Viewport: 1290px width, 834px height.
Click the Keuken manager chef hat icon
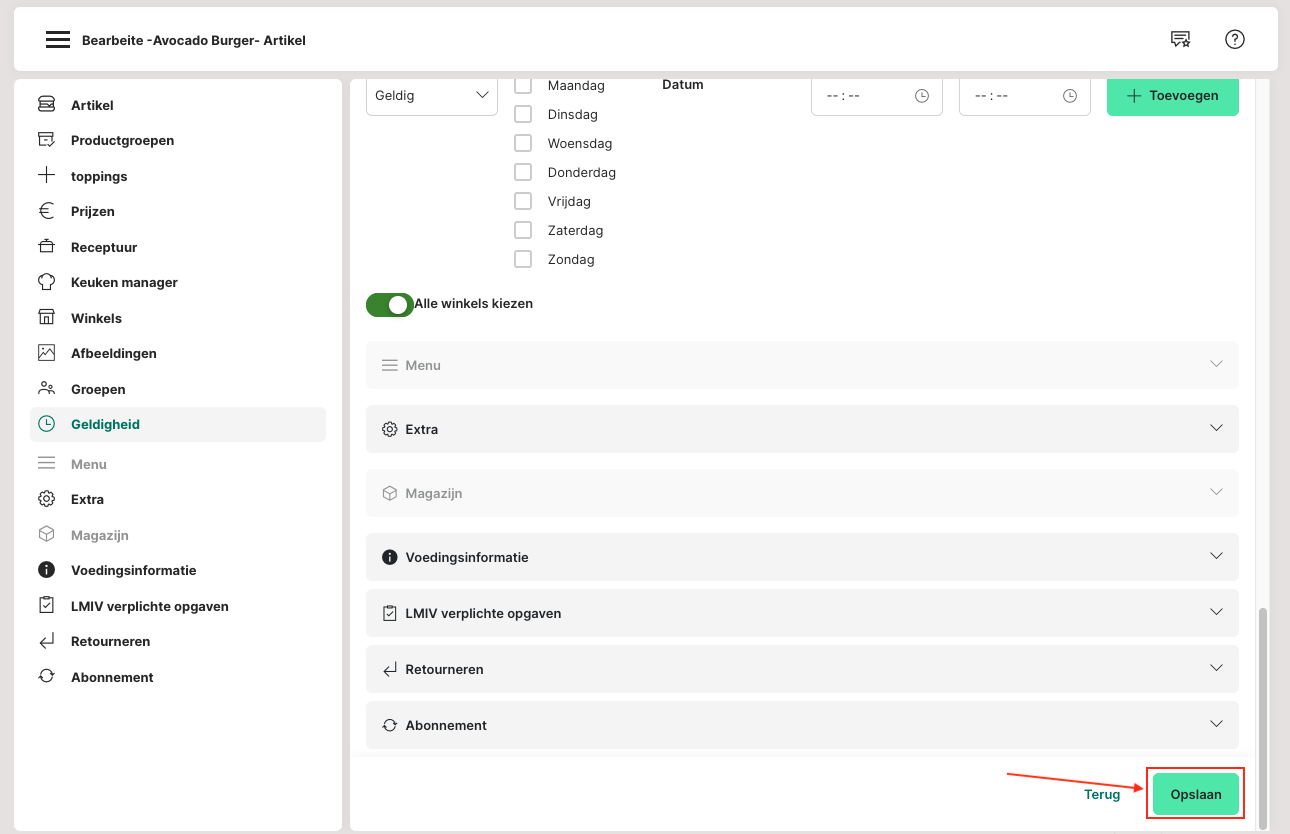pyautogui.click(x=46, y=282)
